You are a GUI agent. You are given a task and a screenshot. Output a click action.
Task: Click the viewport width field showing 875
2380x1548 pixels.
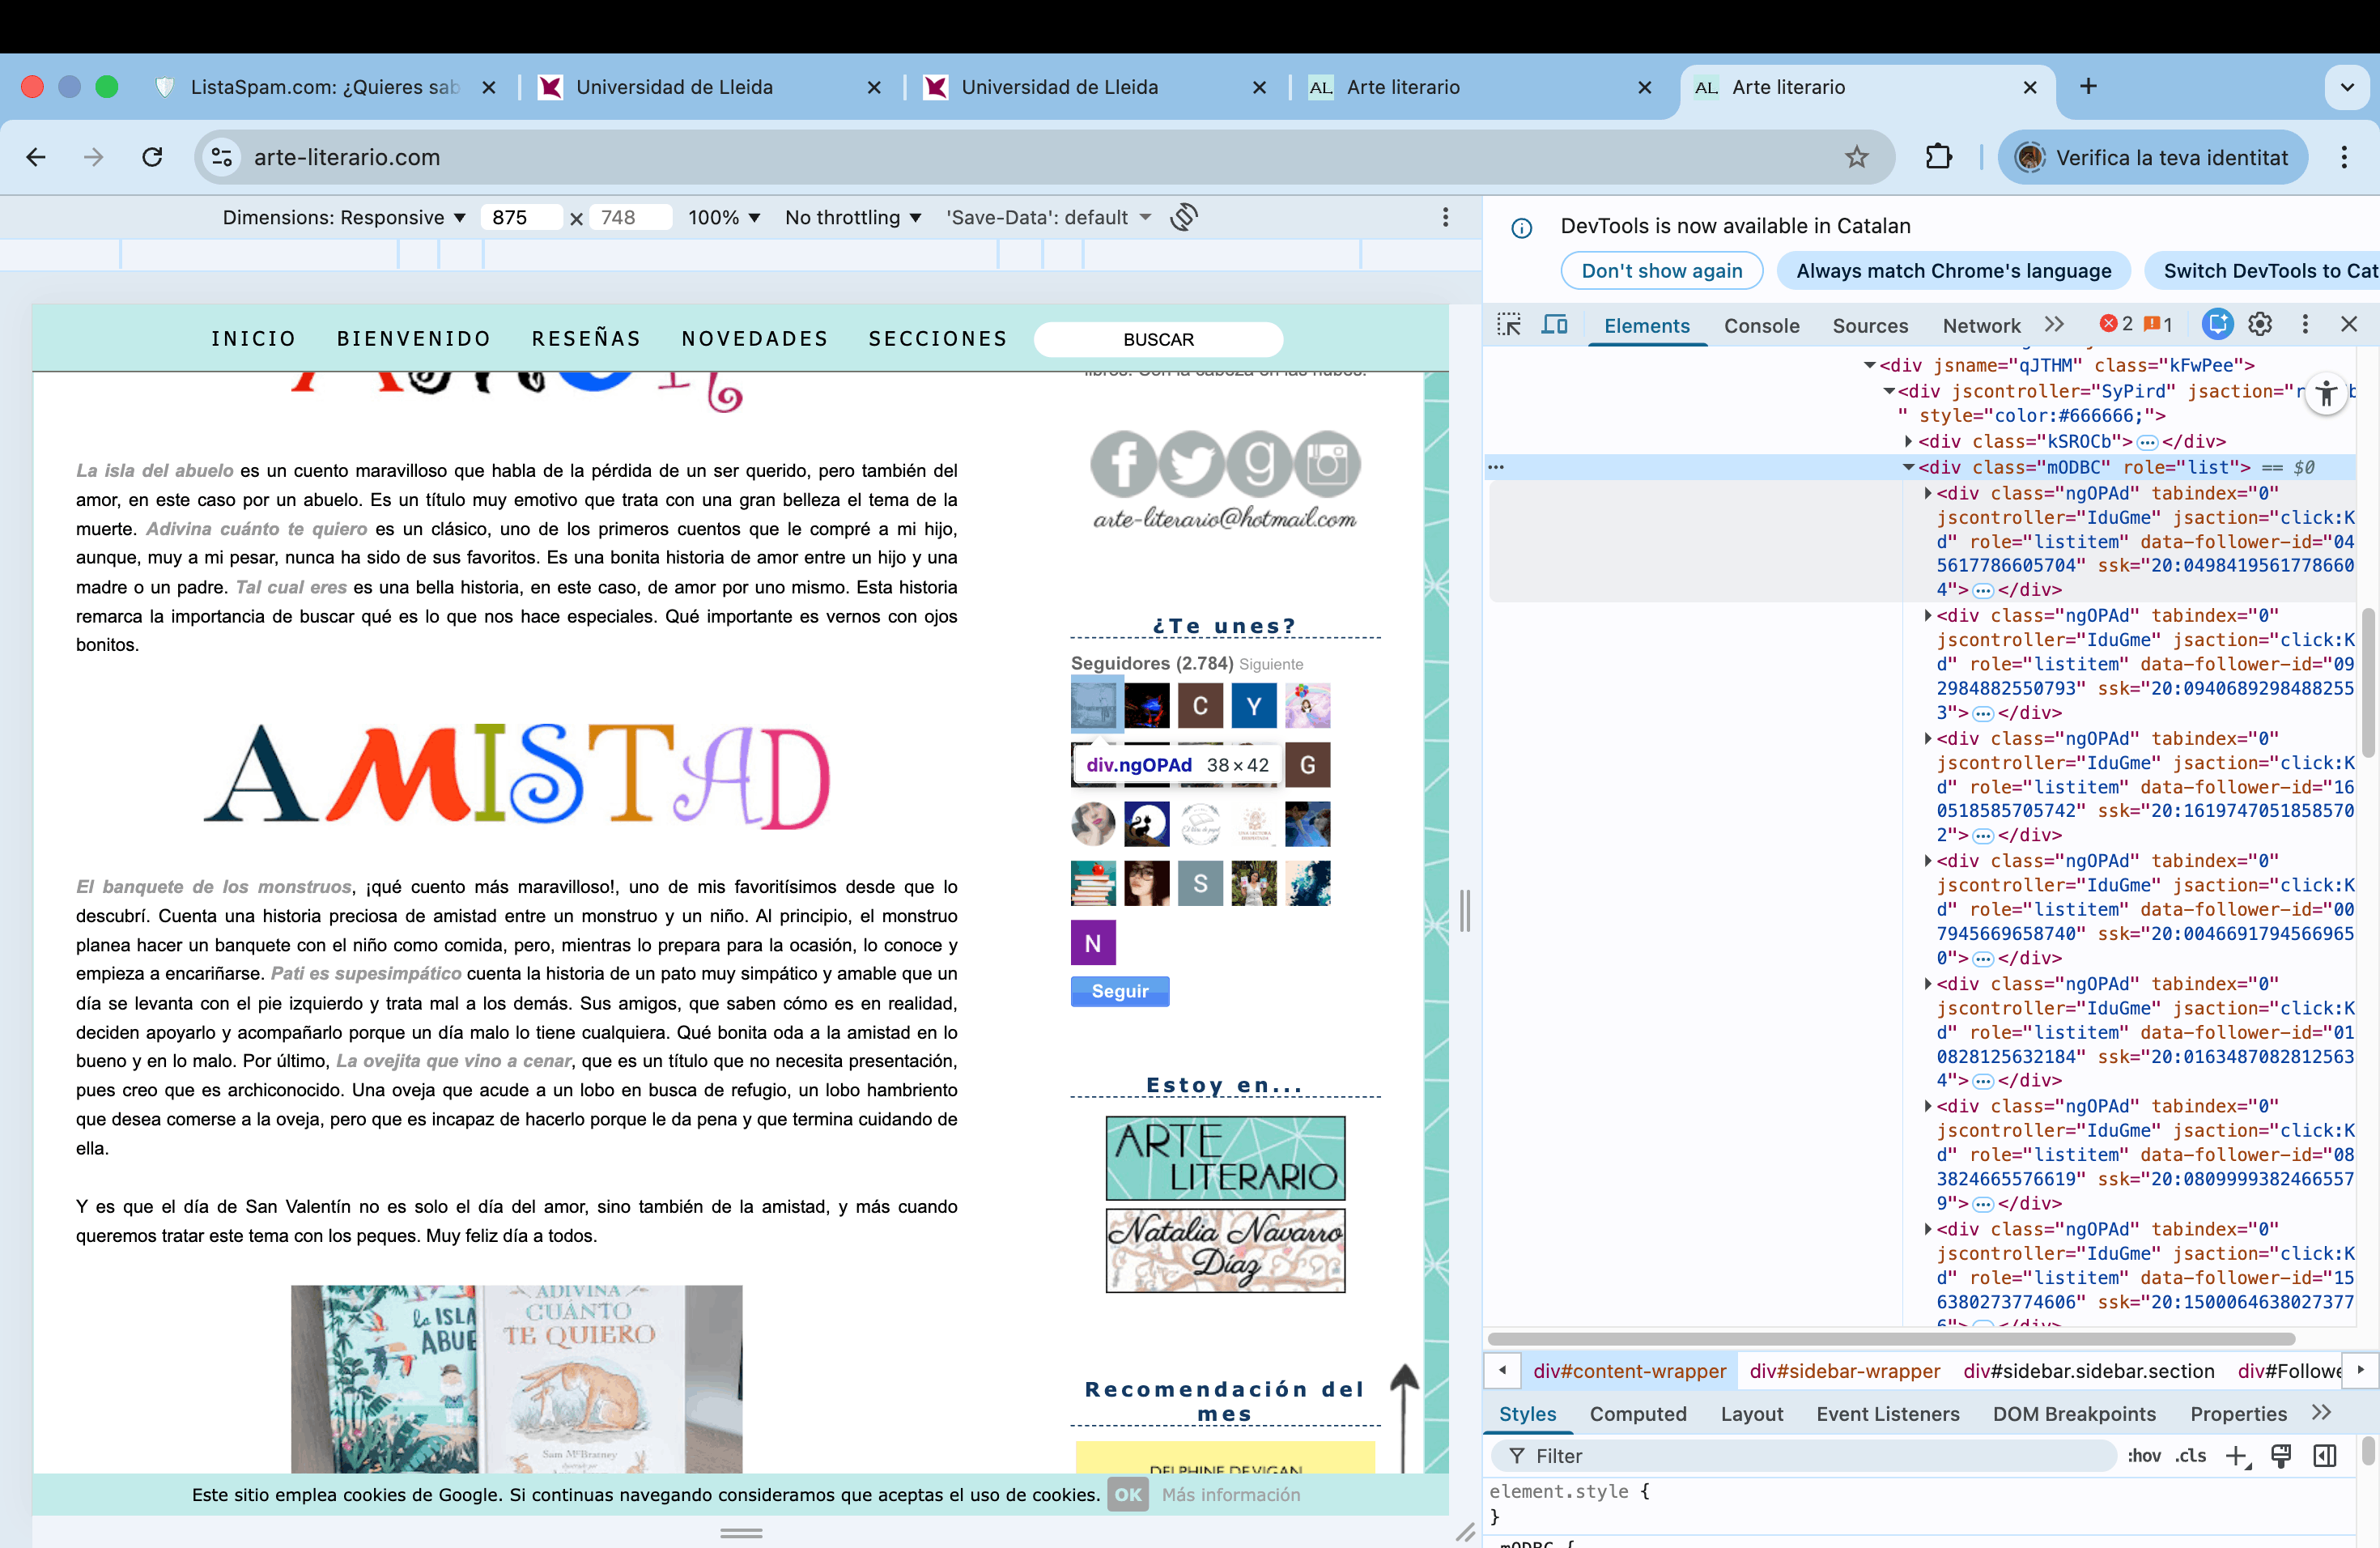click(x=520, y=217)
